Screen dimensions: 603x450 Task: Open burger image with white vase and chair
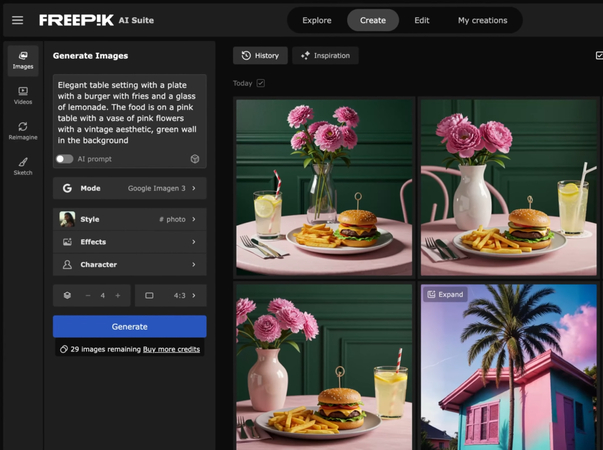pyautogui.click(x=508, y=187)
